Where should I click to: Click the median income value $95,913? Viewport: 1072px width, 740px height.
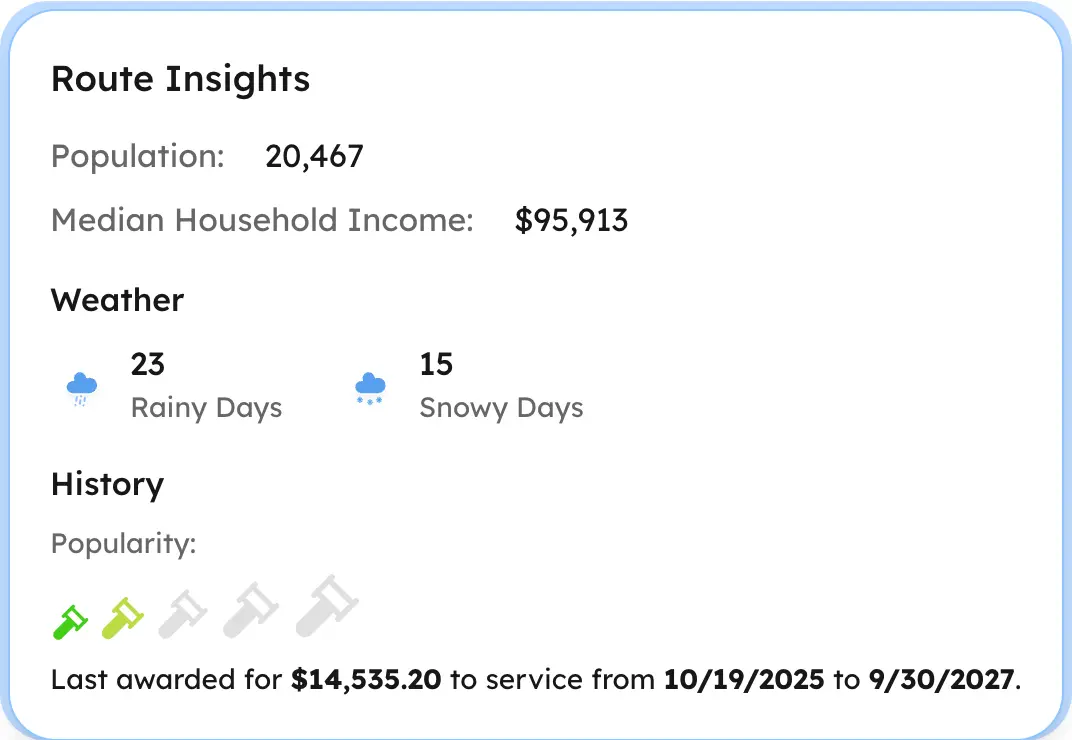pyautogui.click(x=572, y=220)
